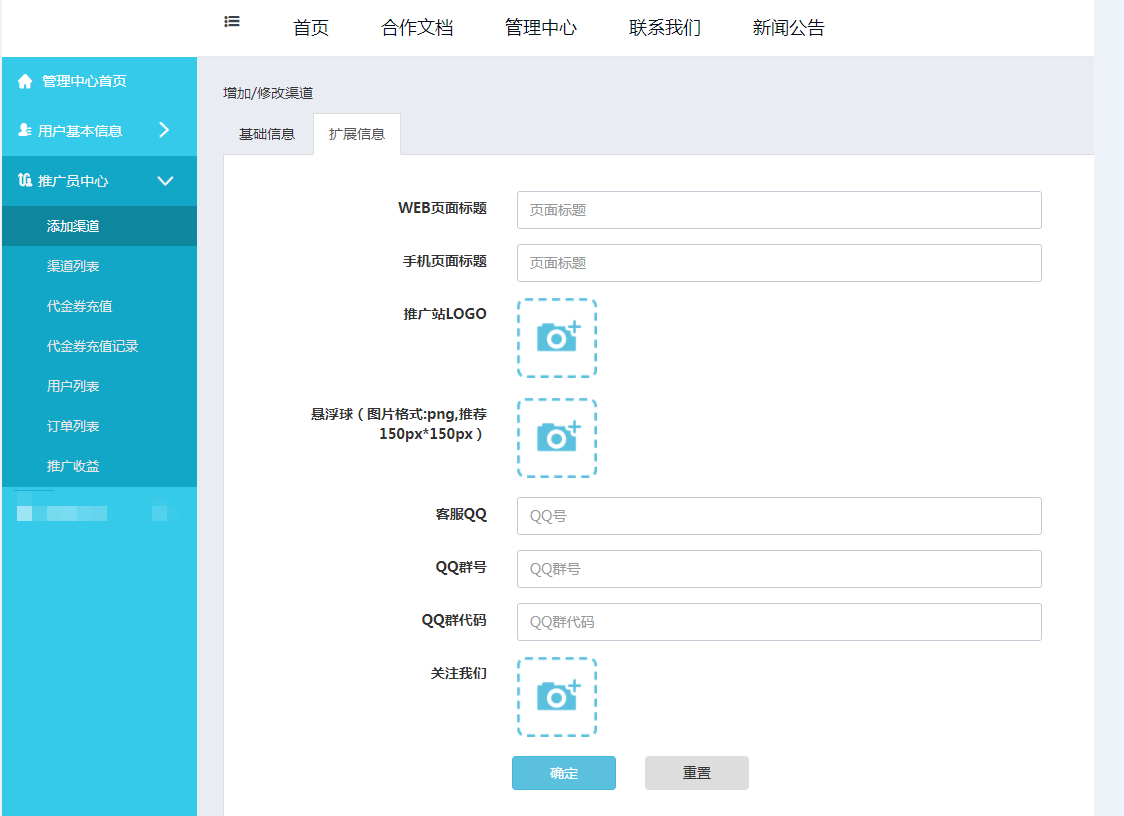Go to 代金券充值记录 in the sidebar
This screenshot has width=1124, height=816.
pyautogui.click(x=92, y=346)
